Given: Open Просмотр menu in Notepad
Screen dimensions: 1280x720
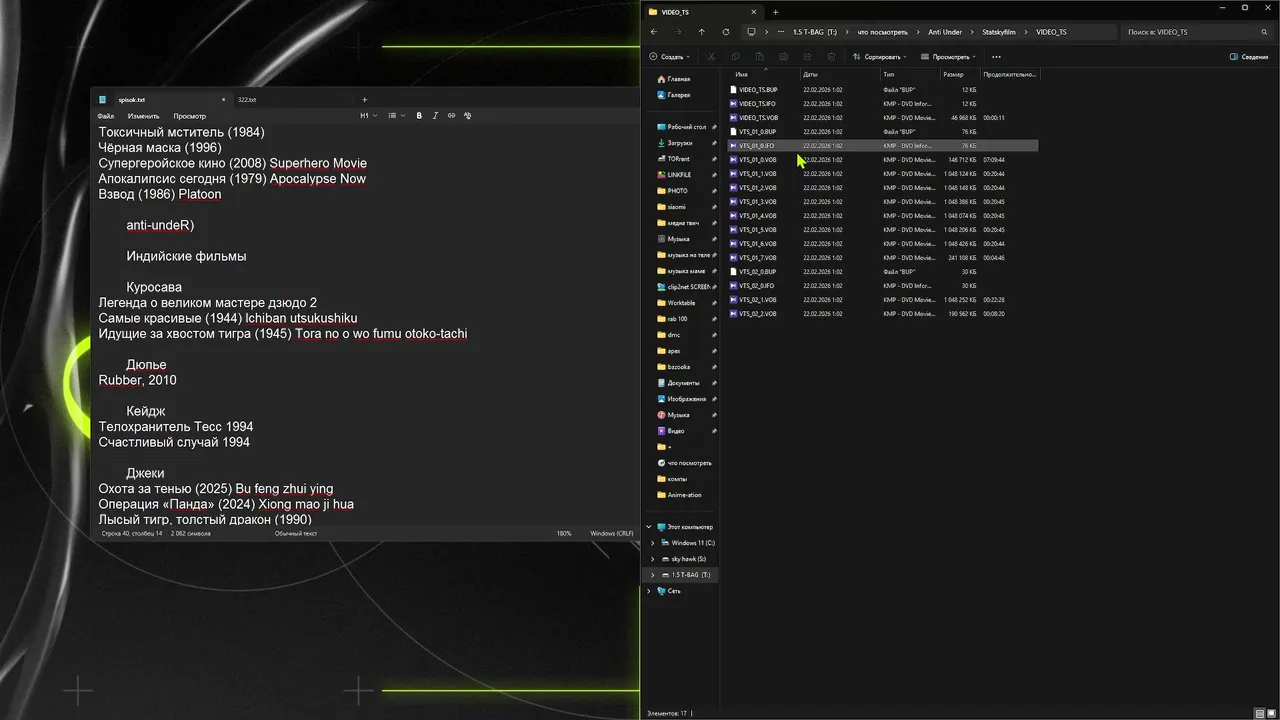Looking at the screenshot, I should 189,116.
